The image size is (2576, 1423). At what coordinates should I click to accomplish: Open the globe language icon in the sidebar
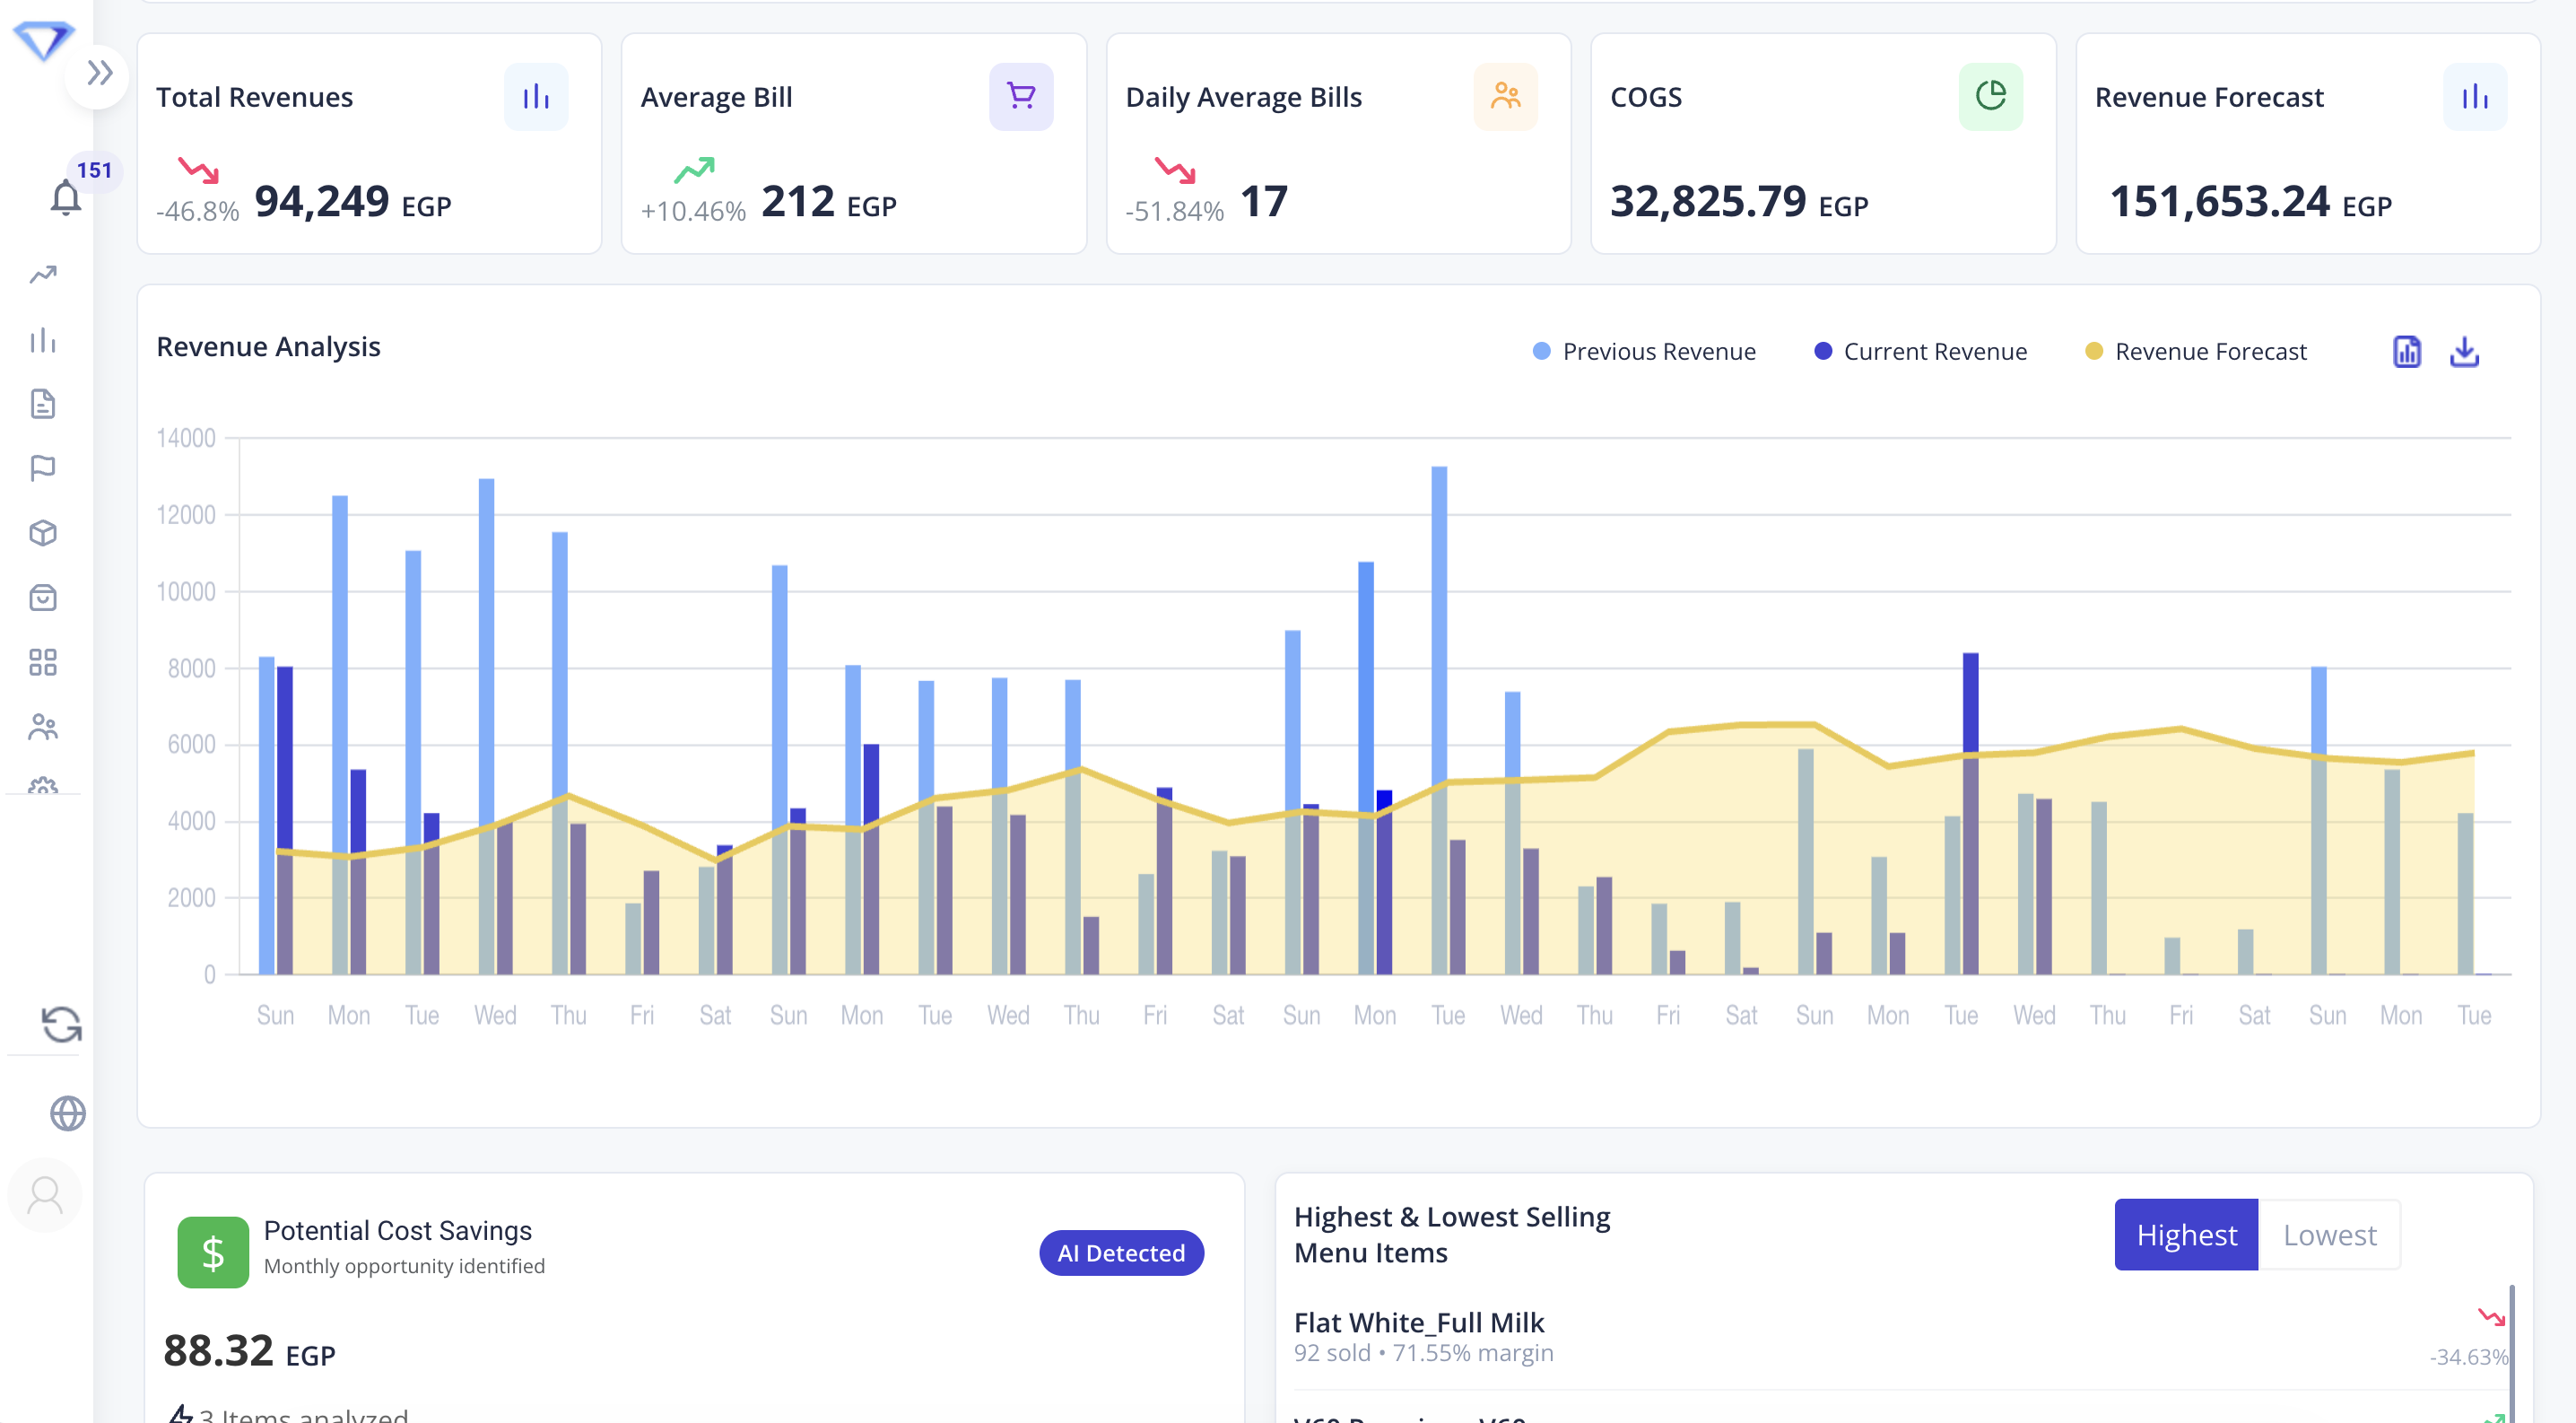click(x=66, y=1113)
